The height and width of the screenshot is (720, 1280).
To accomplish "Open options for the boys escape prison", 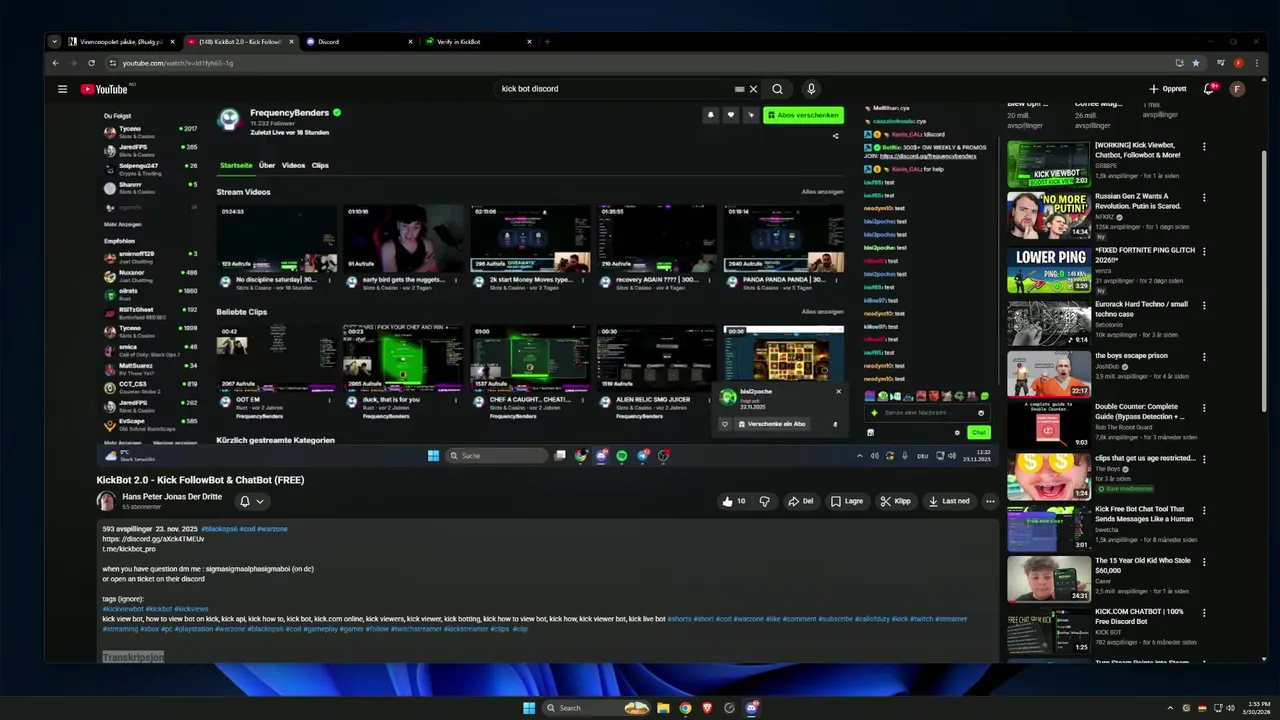I will pyautogui.click(x=1204, y=357).
